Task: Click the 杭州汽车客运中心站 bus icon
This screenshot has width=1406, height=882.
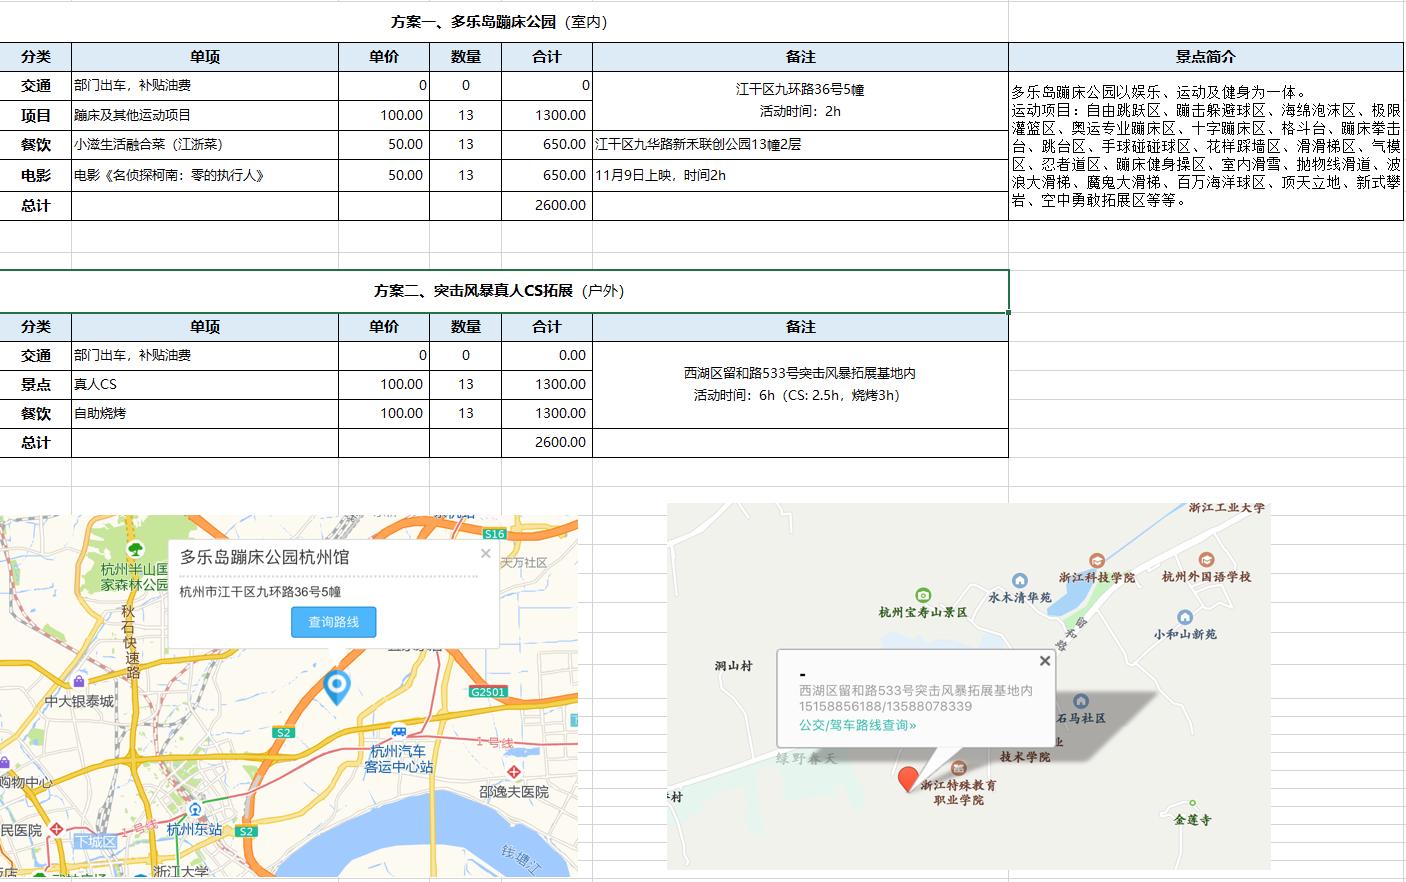Action: click(399, 732)
